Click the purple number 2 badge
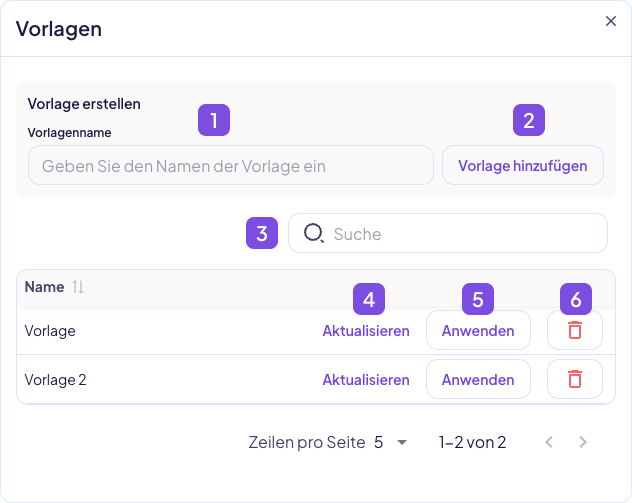The image size is (632, 503). coord(529,120)
